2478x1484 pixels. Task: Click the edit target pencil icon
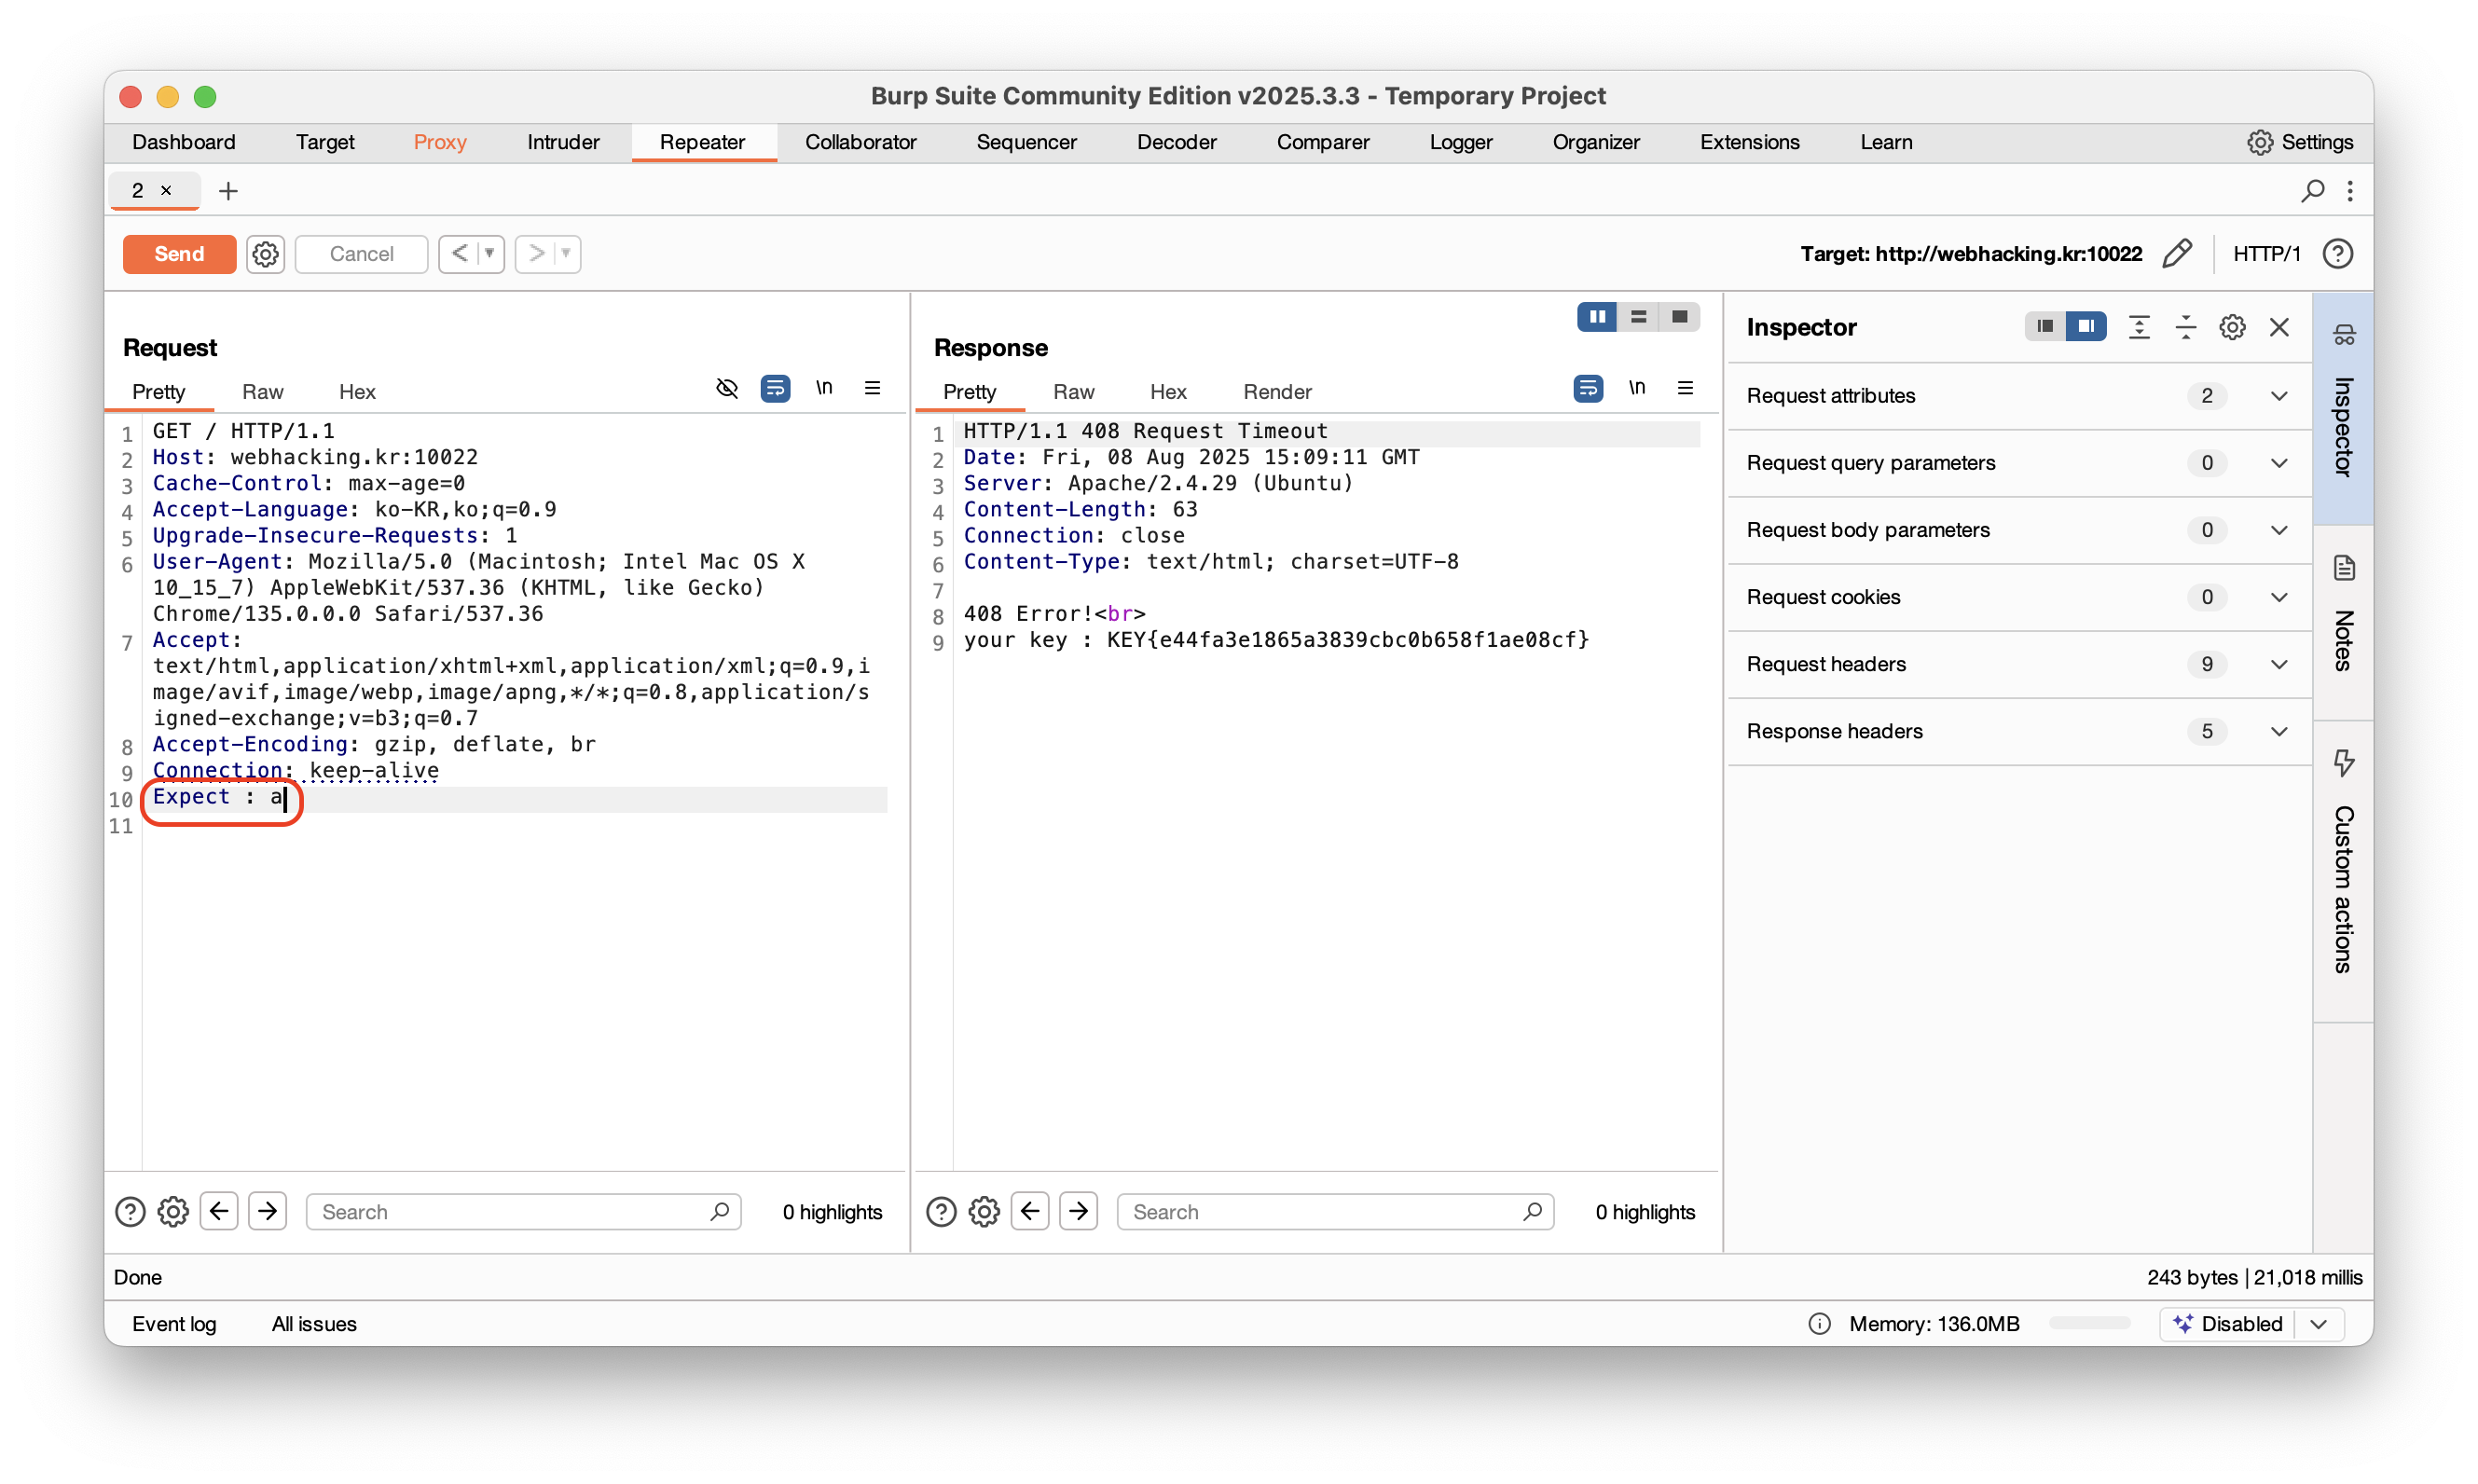click(2176, 254)
